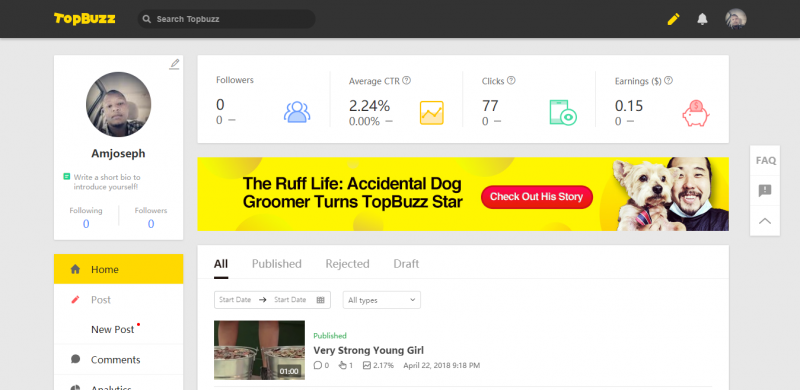Screen dimensions: 800x390
Task: Click the CTR stat icon on the post
Action: (x=366, y=365)
